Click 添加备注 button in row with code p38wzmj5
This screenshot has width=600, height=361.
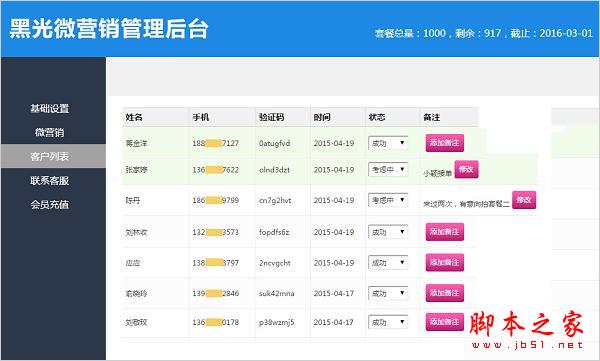coord(445,322)
